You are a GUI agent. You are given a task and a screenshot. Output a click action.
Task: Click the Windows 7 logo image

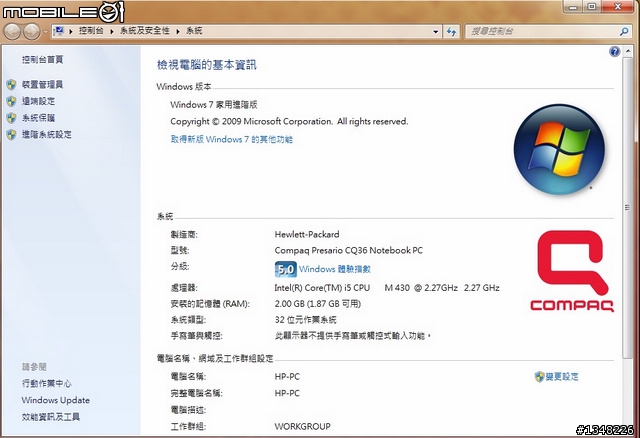pos(559,149)
